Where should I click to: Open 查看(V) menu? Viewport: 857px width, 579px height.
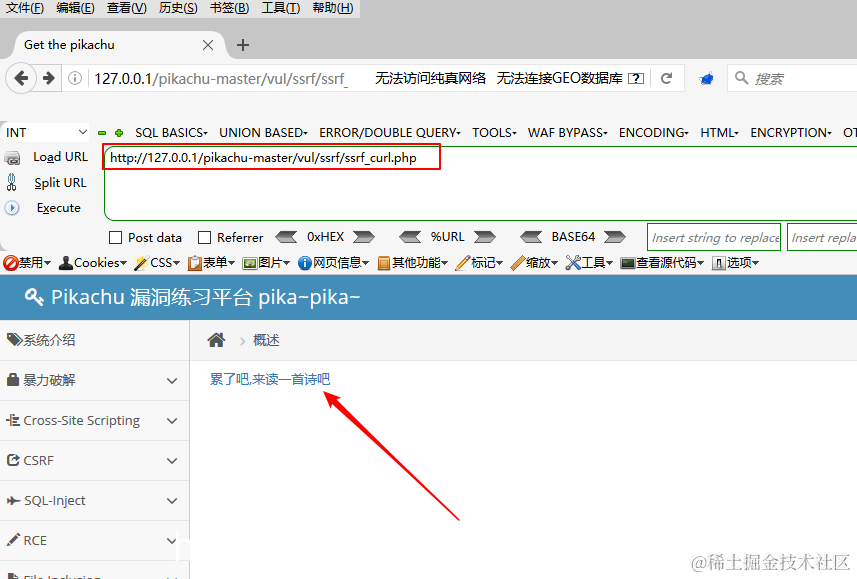127,8
